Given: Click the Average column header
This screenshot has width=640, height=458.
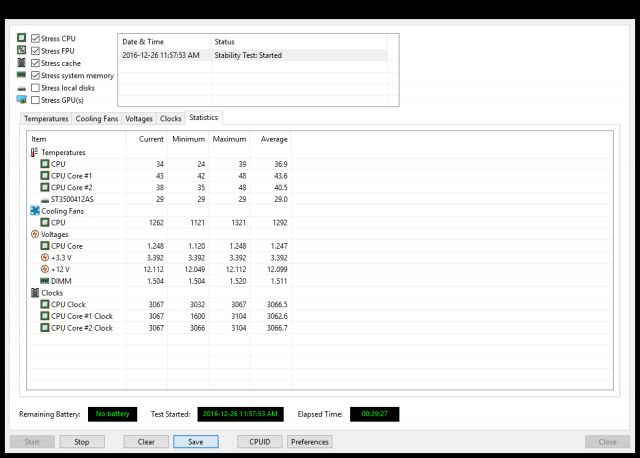Looking at the screenshot, I should click(271, 139).
